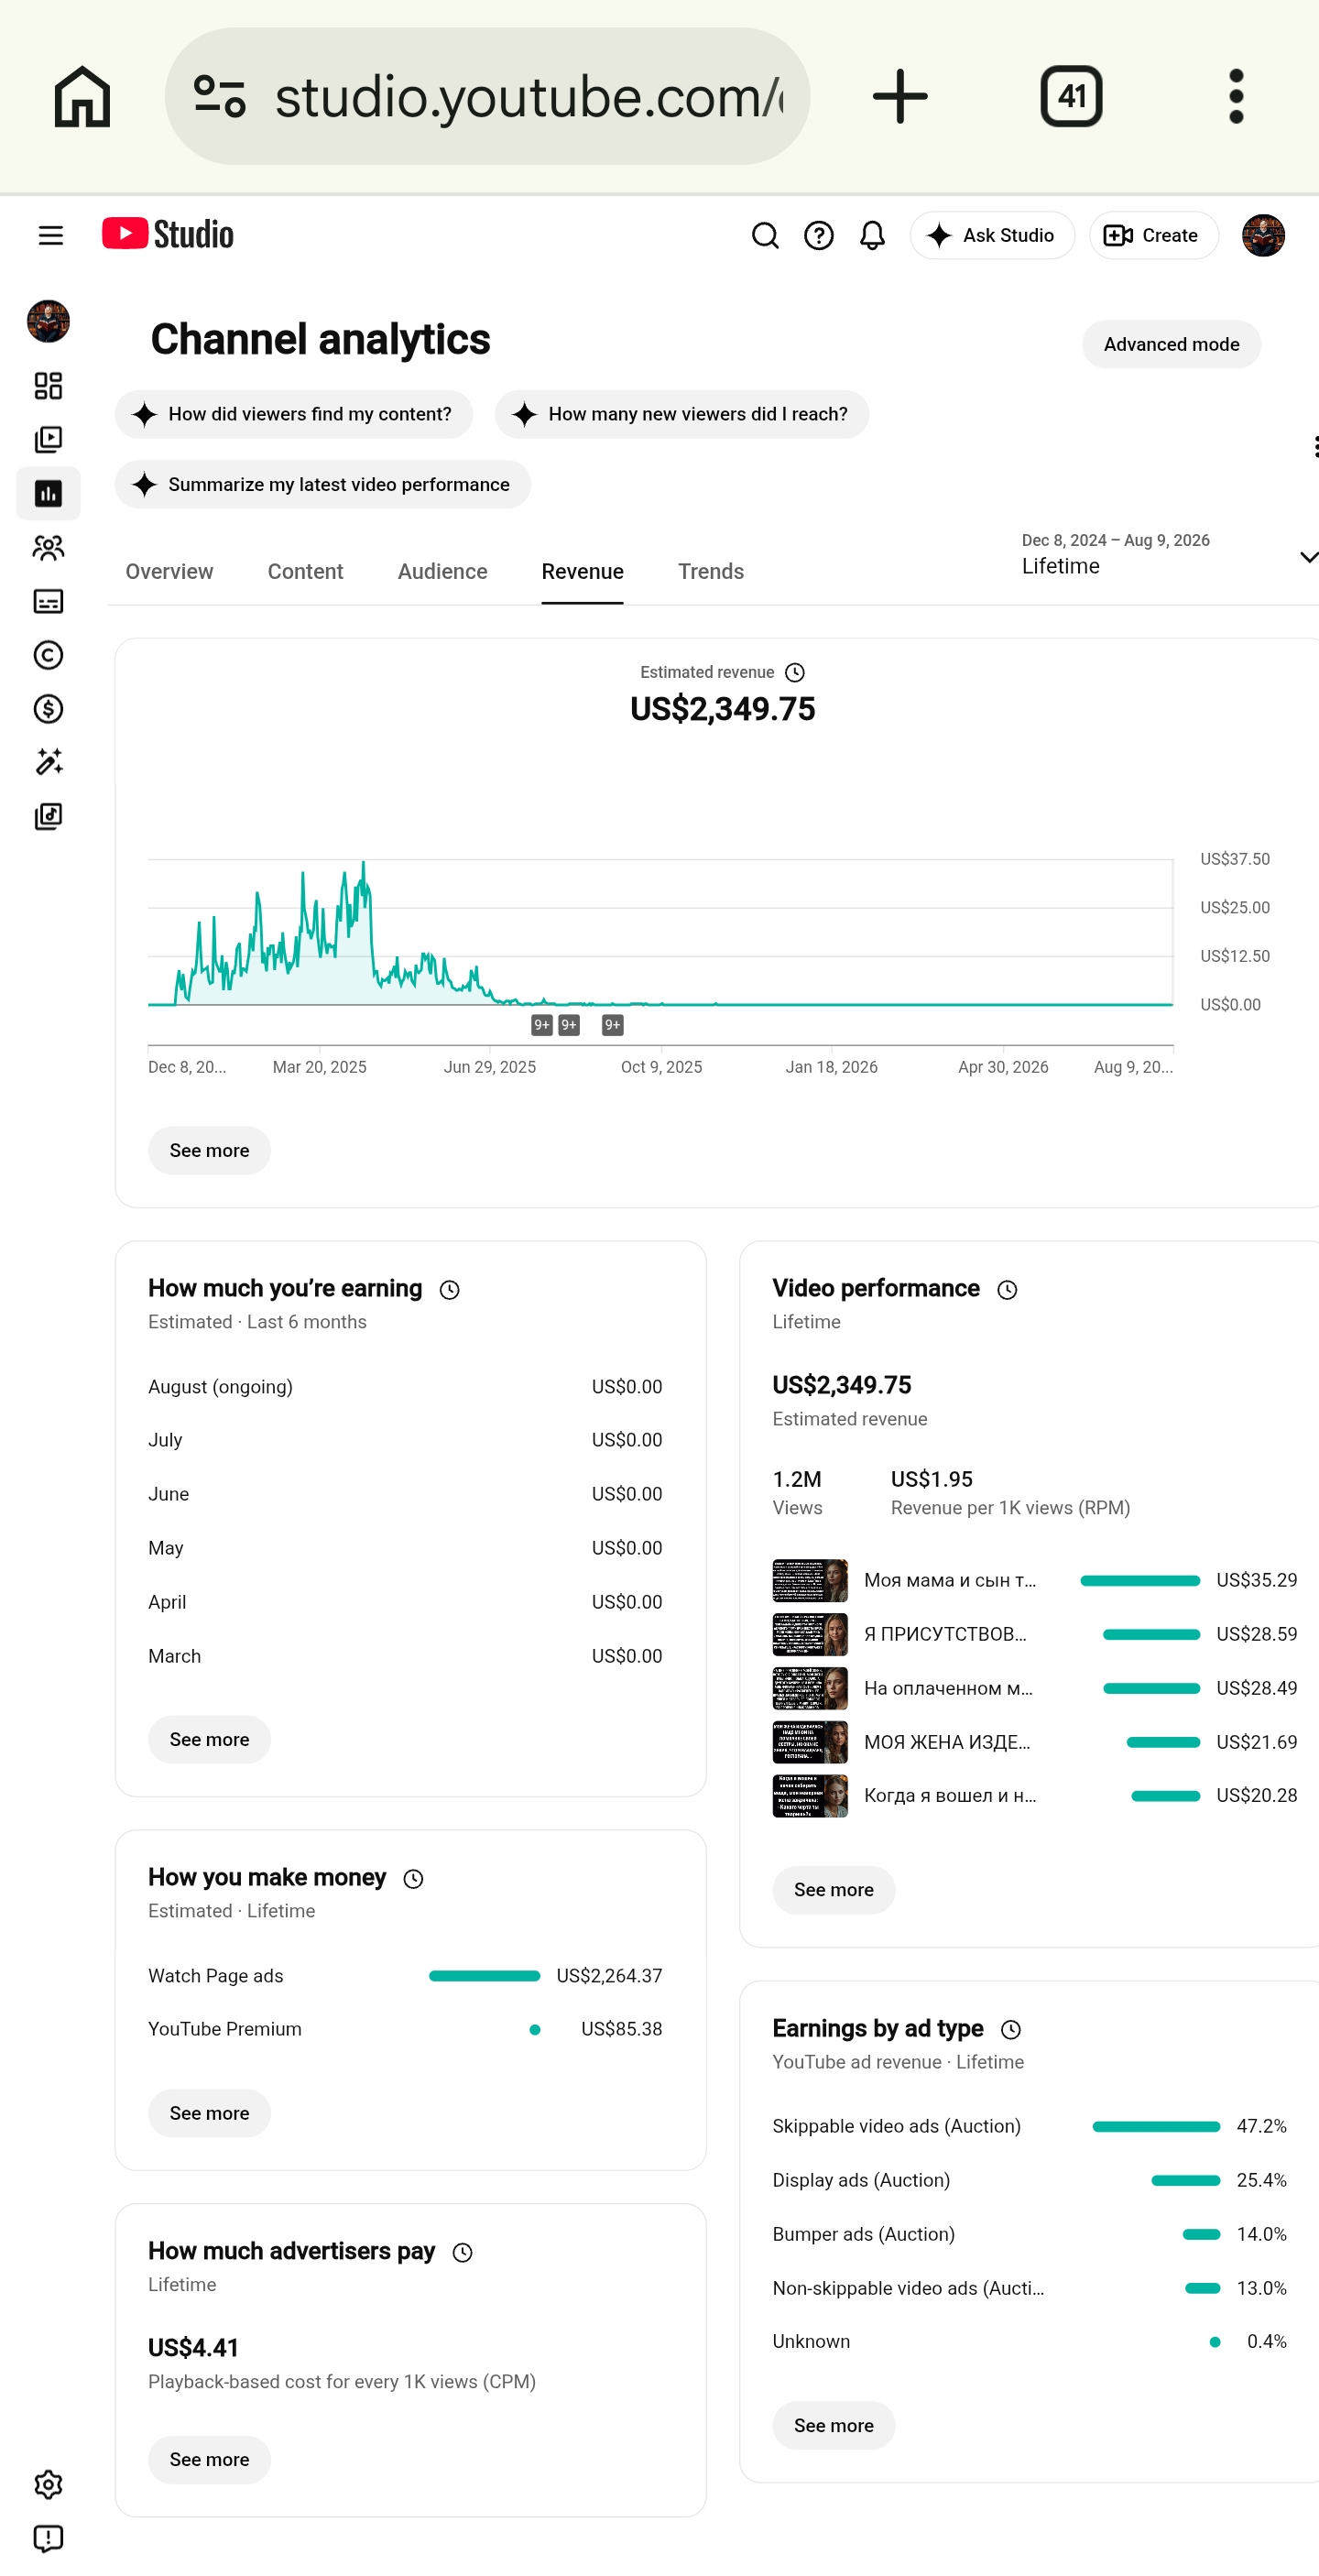Select 'How did viewers find my content?' chip
This screenshot has width=1319, height=2576.
294,414
